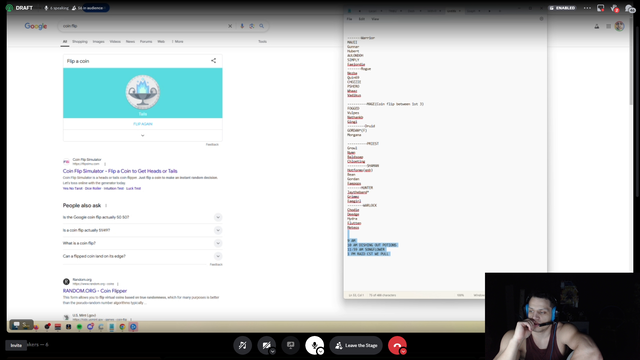Click the Morgana name in Notepad list
This screenshot has width=640, height=360.
coord(354,135)
